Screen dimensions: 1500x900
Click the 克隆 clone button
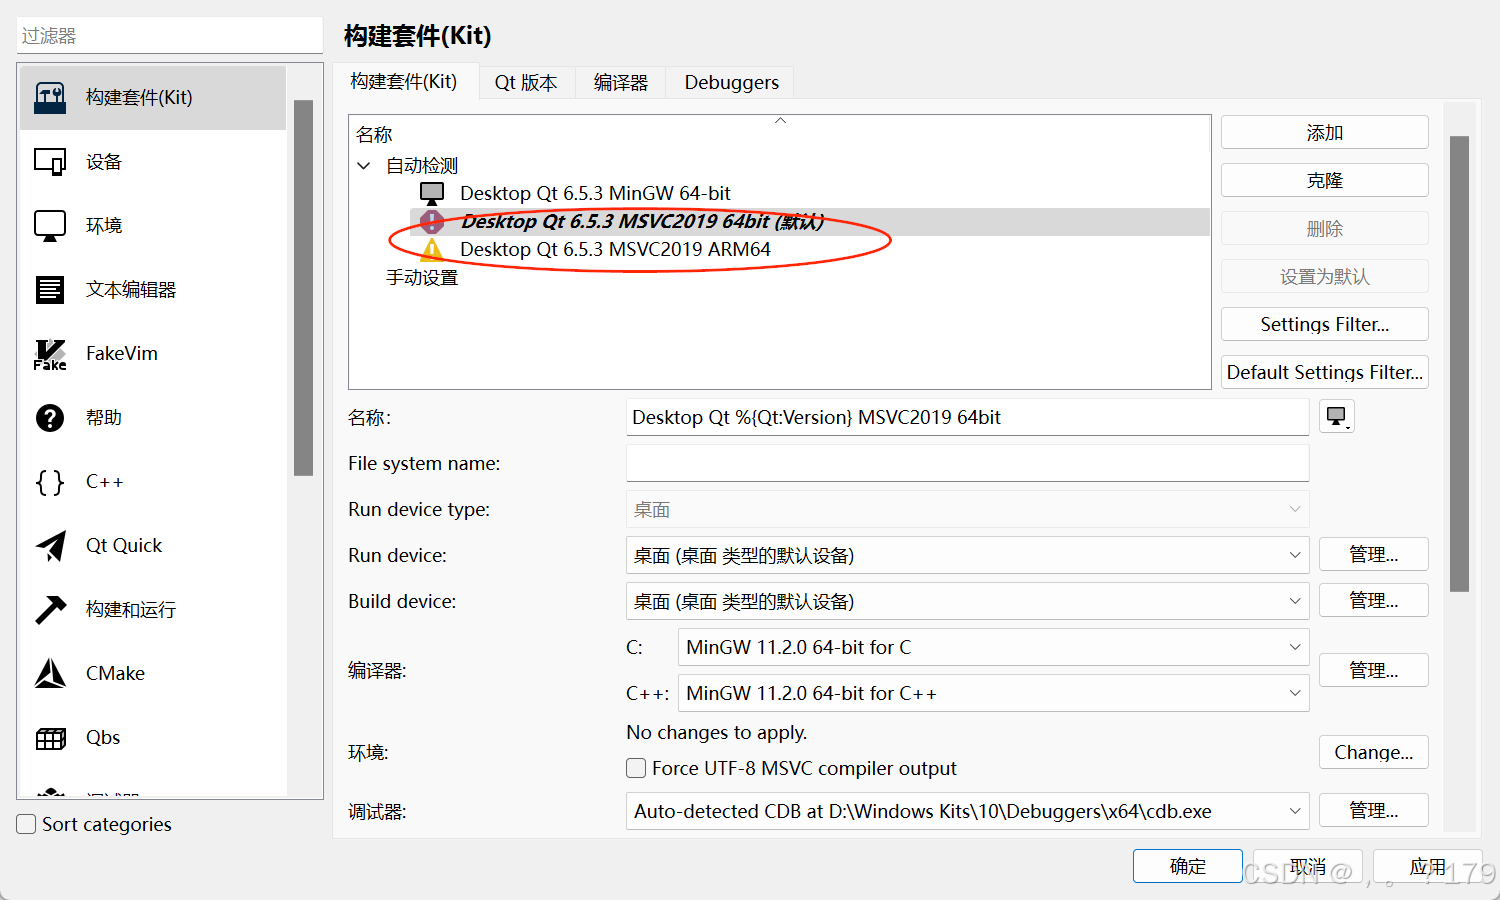pyautogui.click(x=1324, y=180)
